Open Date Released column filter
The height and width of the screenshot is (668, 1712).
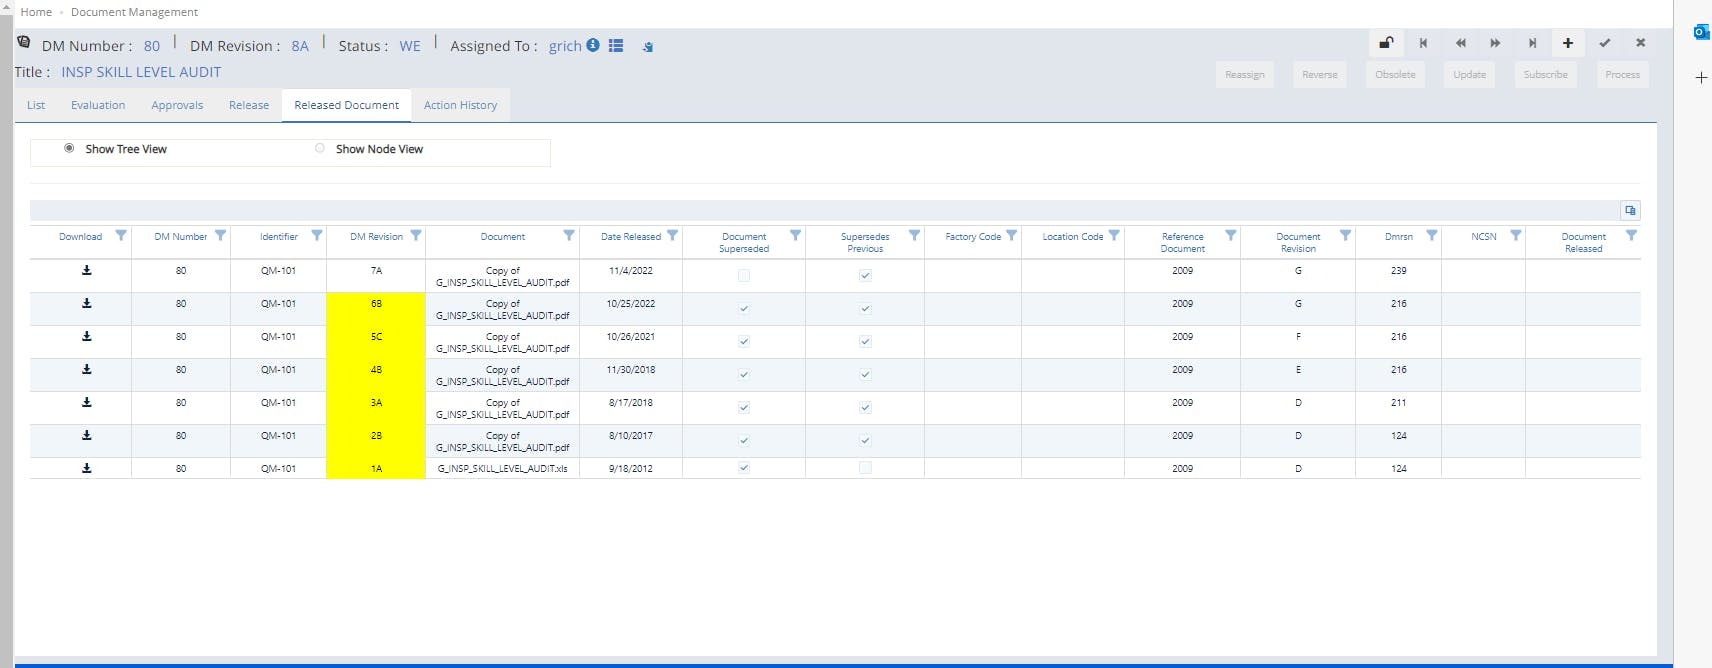(673, 236)
